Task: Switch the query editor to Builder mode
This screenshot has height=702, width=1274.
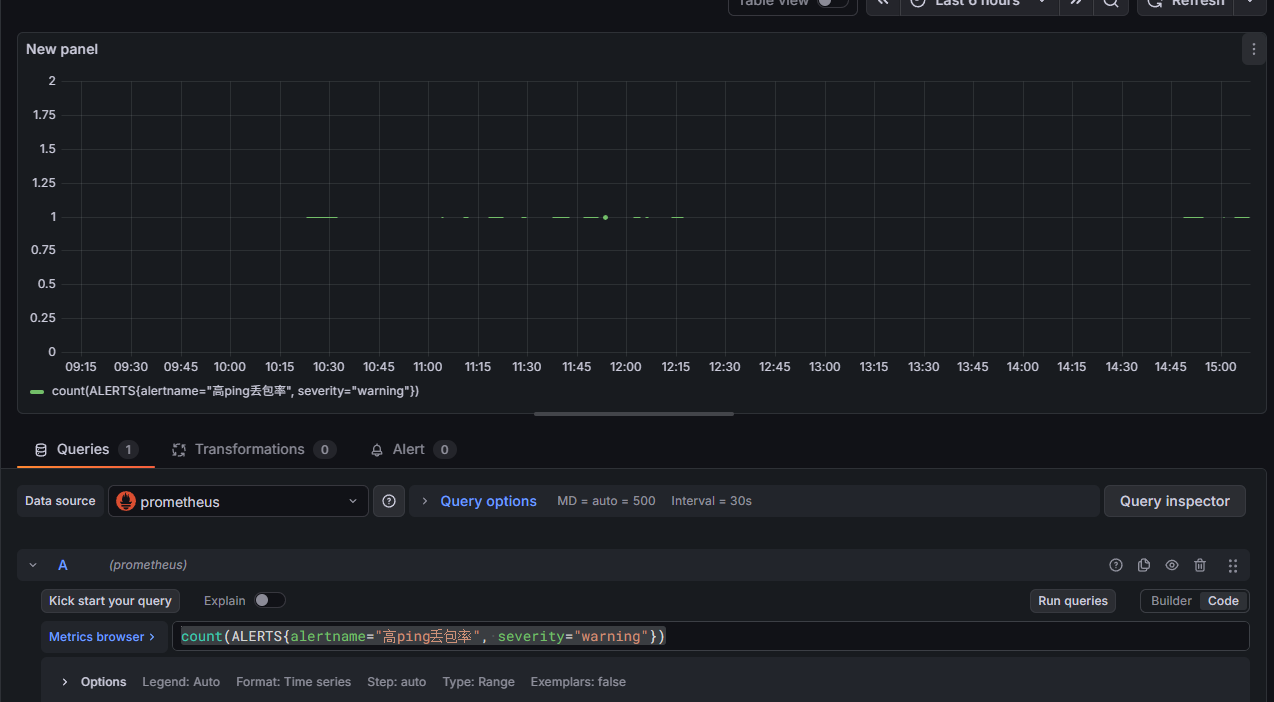Action: pyautogui.click(x=1171, y=601)
